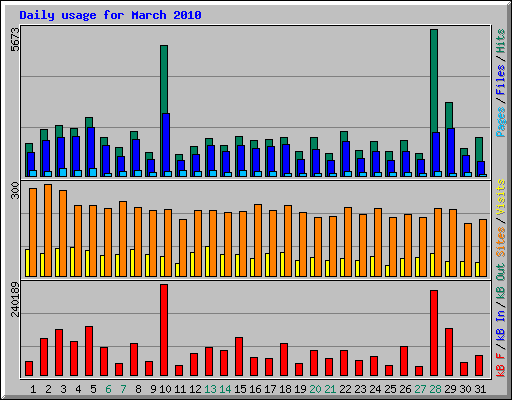Click the green weekend day label 14
512x400 pixels.
pyautogui.click(x=225, y=389)
